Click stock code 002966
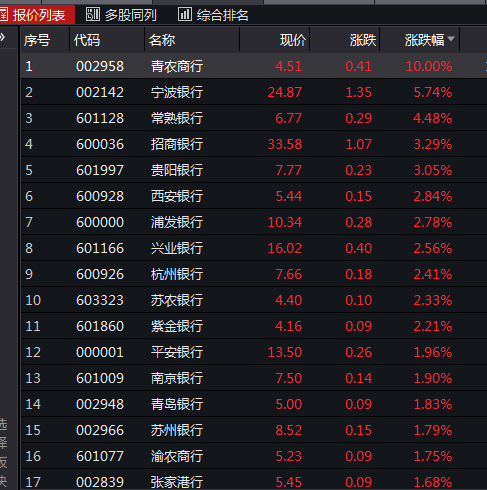Viewport: 487px width, 490px height. (x=100, y=430)
